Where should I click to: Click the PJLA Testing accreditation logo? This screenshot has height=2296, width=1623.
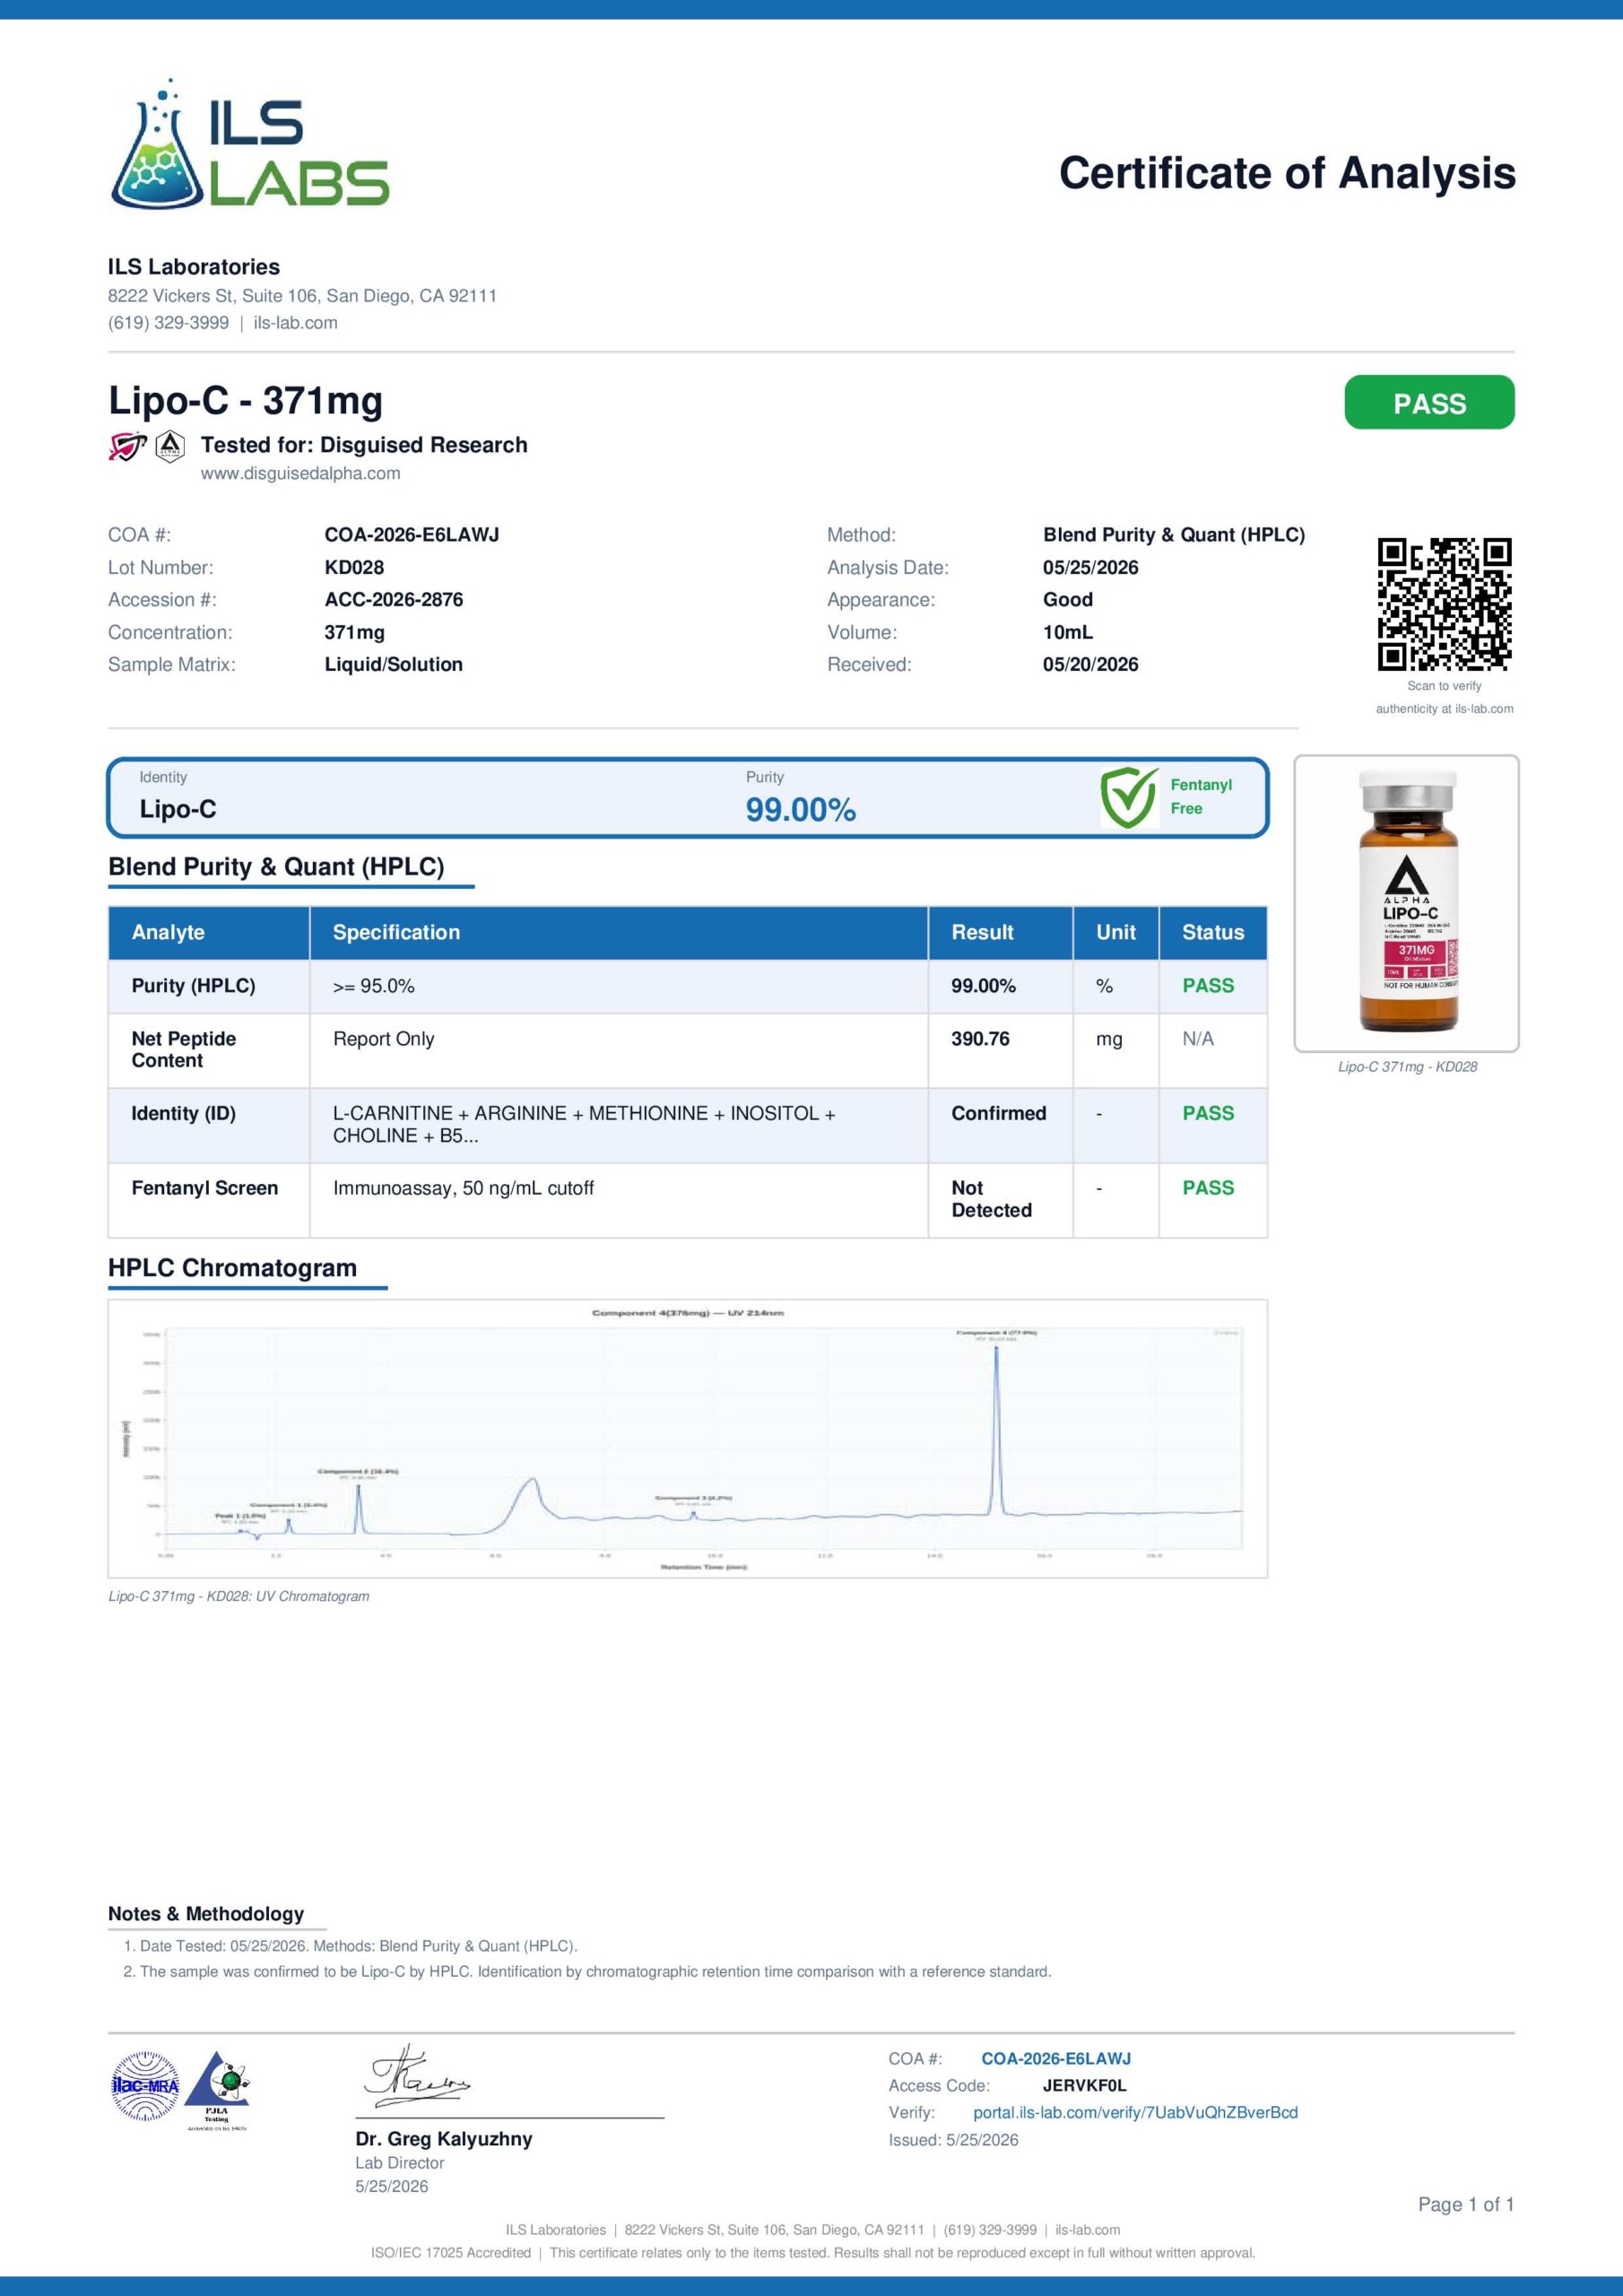(218, 2092)
